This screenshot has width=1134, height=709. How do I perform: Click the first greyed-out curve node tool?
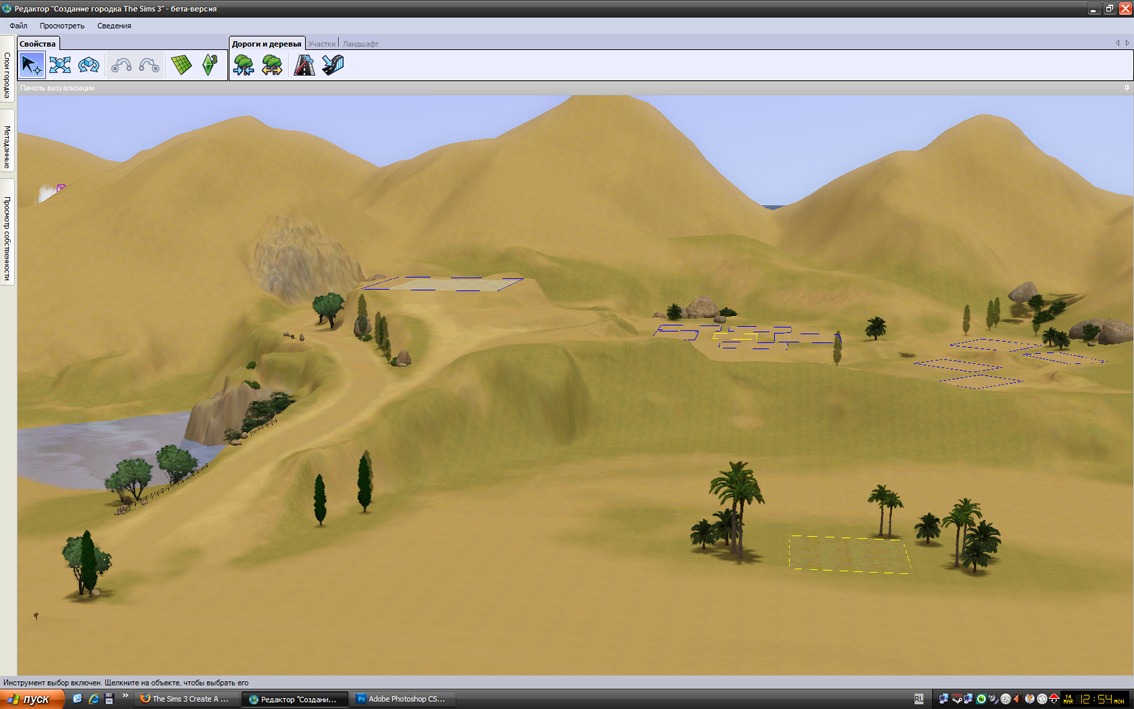[121, 65]
